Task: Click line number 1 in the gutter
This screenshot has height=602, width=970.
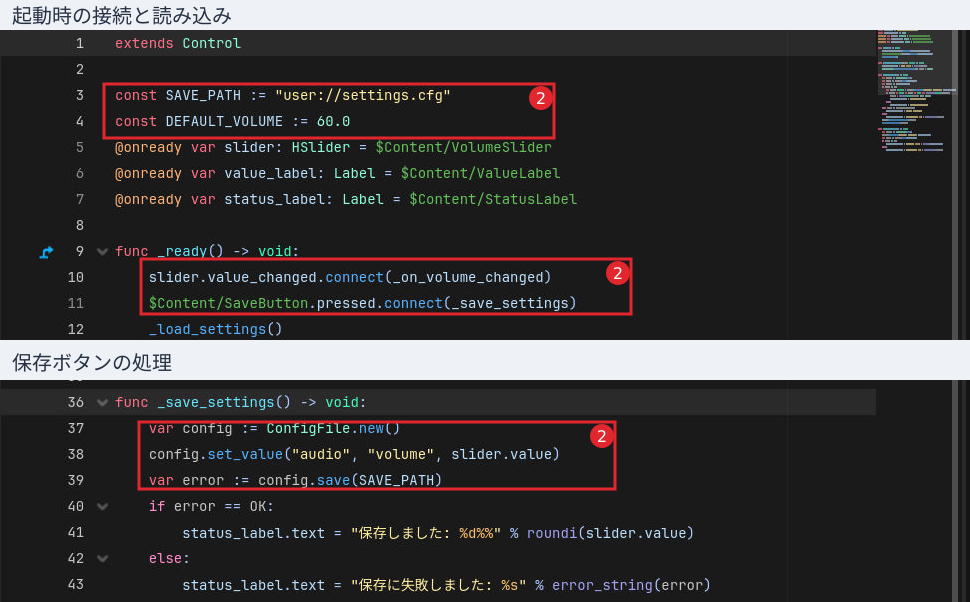Action: pos(80,43)
